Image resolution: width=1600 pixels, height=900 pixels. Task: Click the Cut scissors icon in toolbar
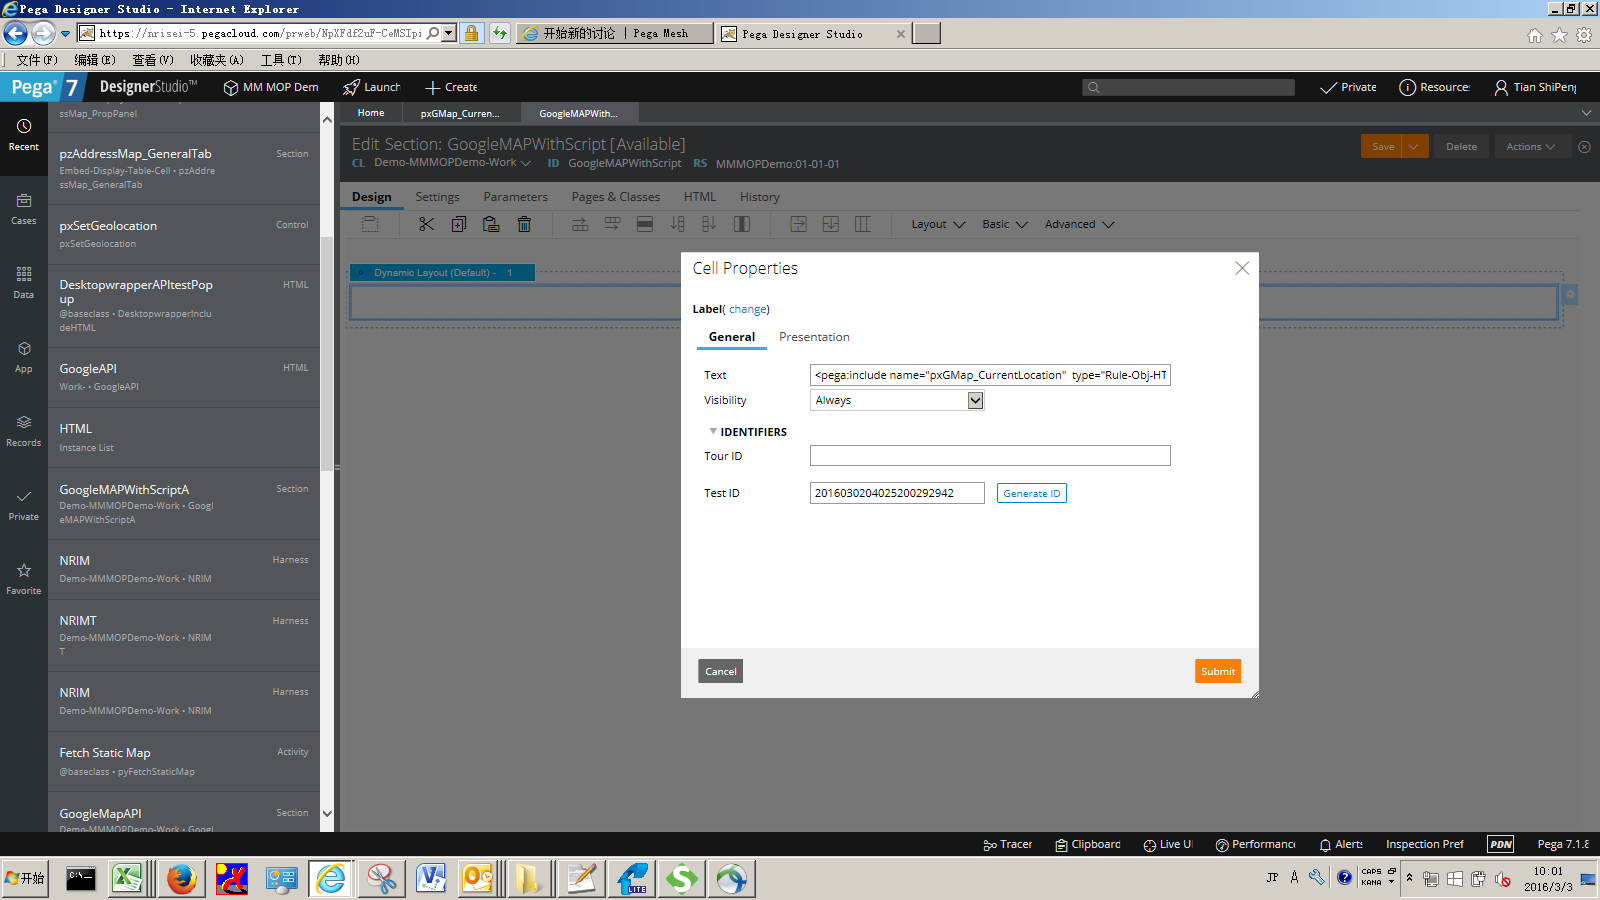coord(427,224)
